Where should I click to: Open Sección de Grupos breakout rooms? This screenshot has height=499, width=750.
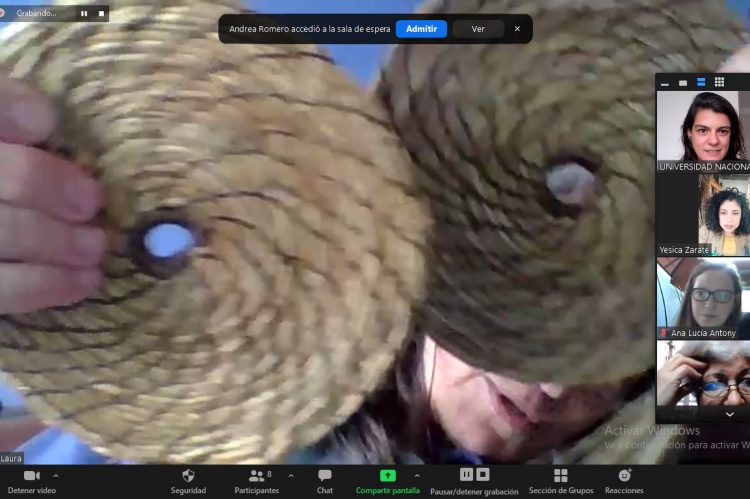point(560,475)
